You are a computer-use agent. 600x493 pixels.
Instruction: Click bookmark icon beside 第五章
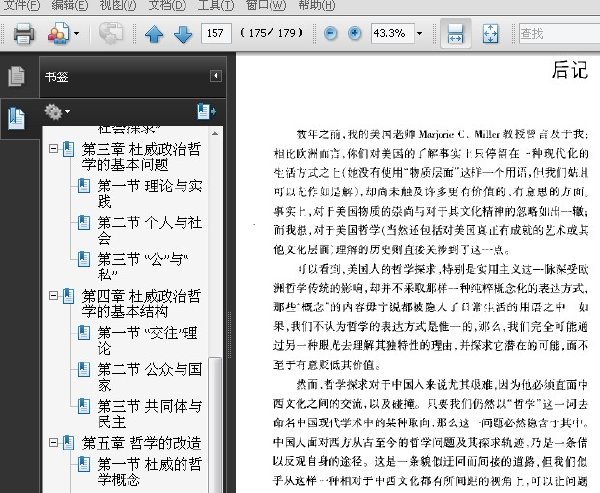click(68, 443)
